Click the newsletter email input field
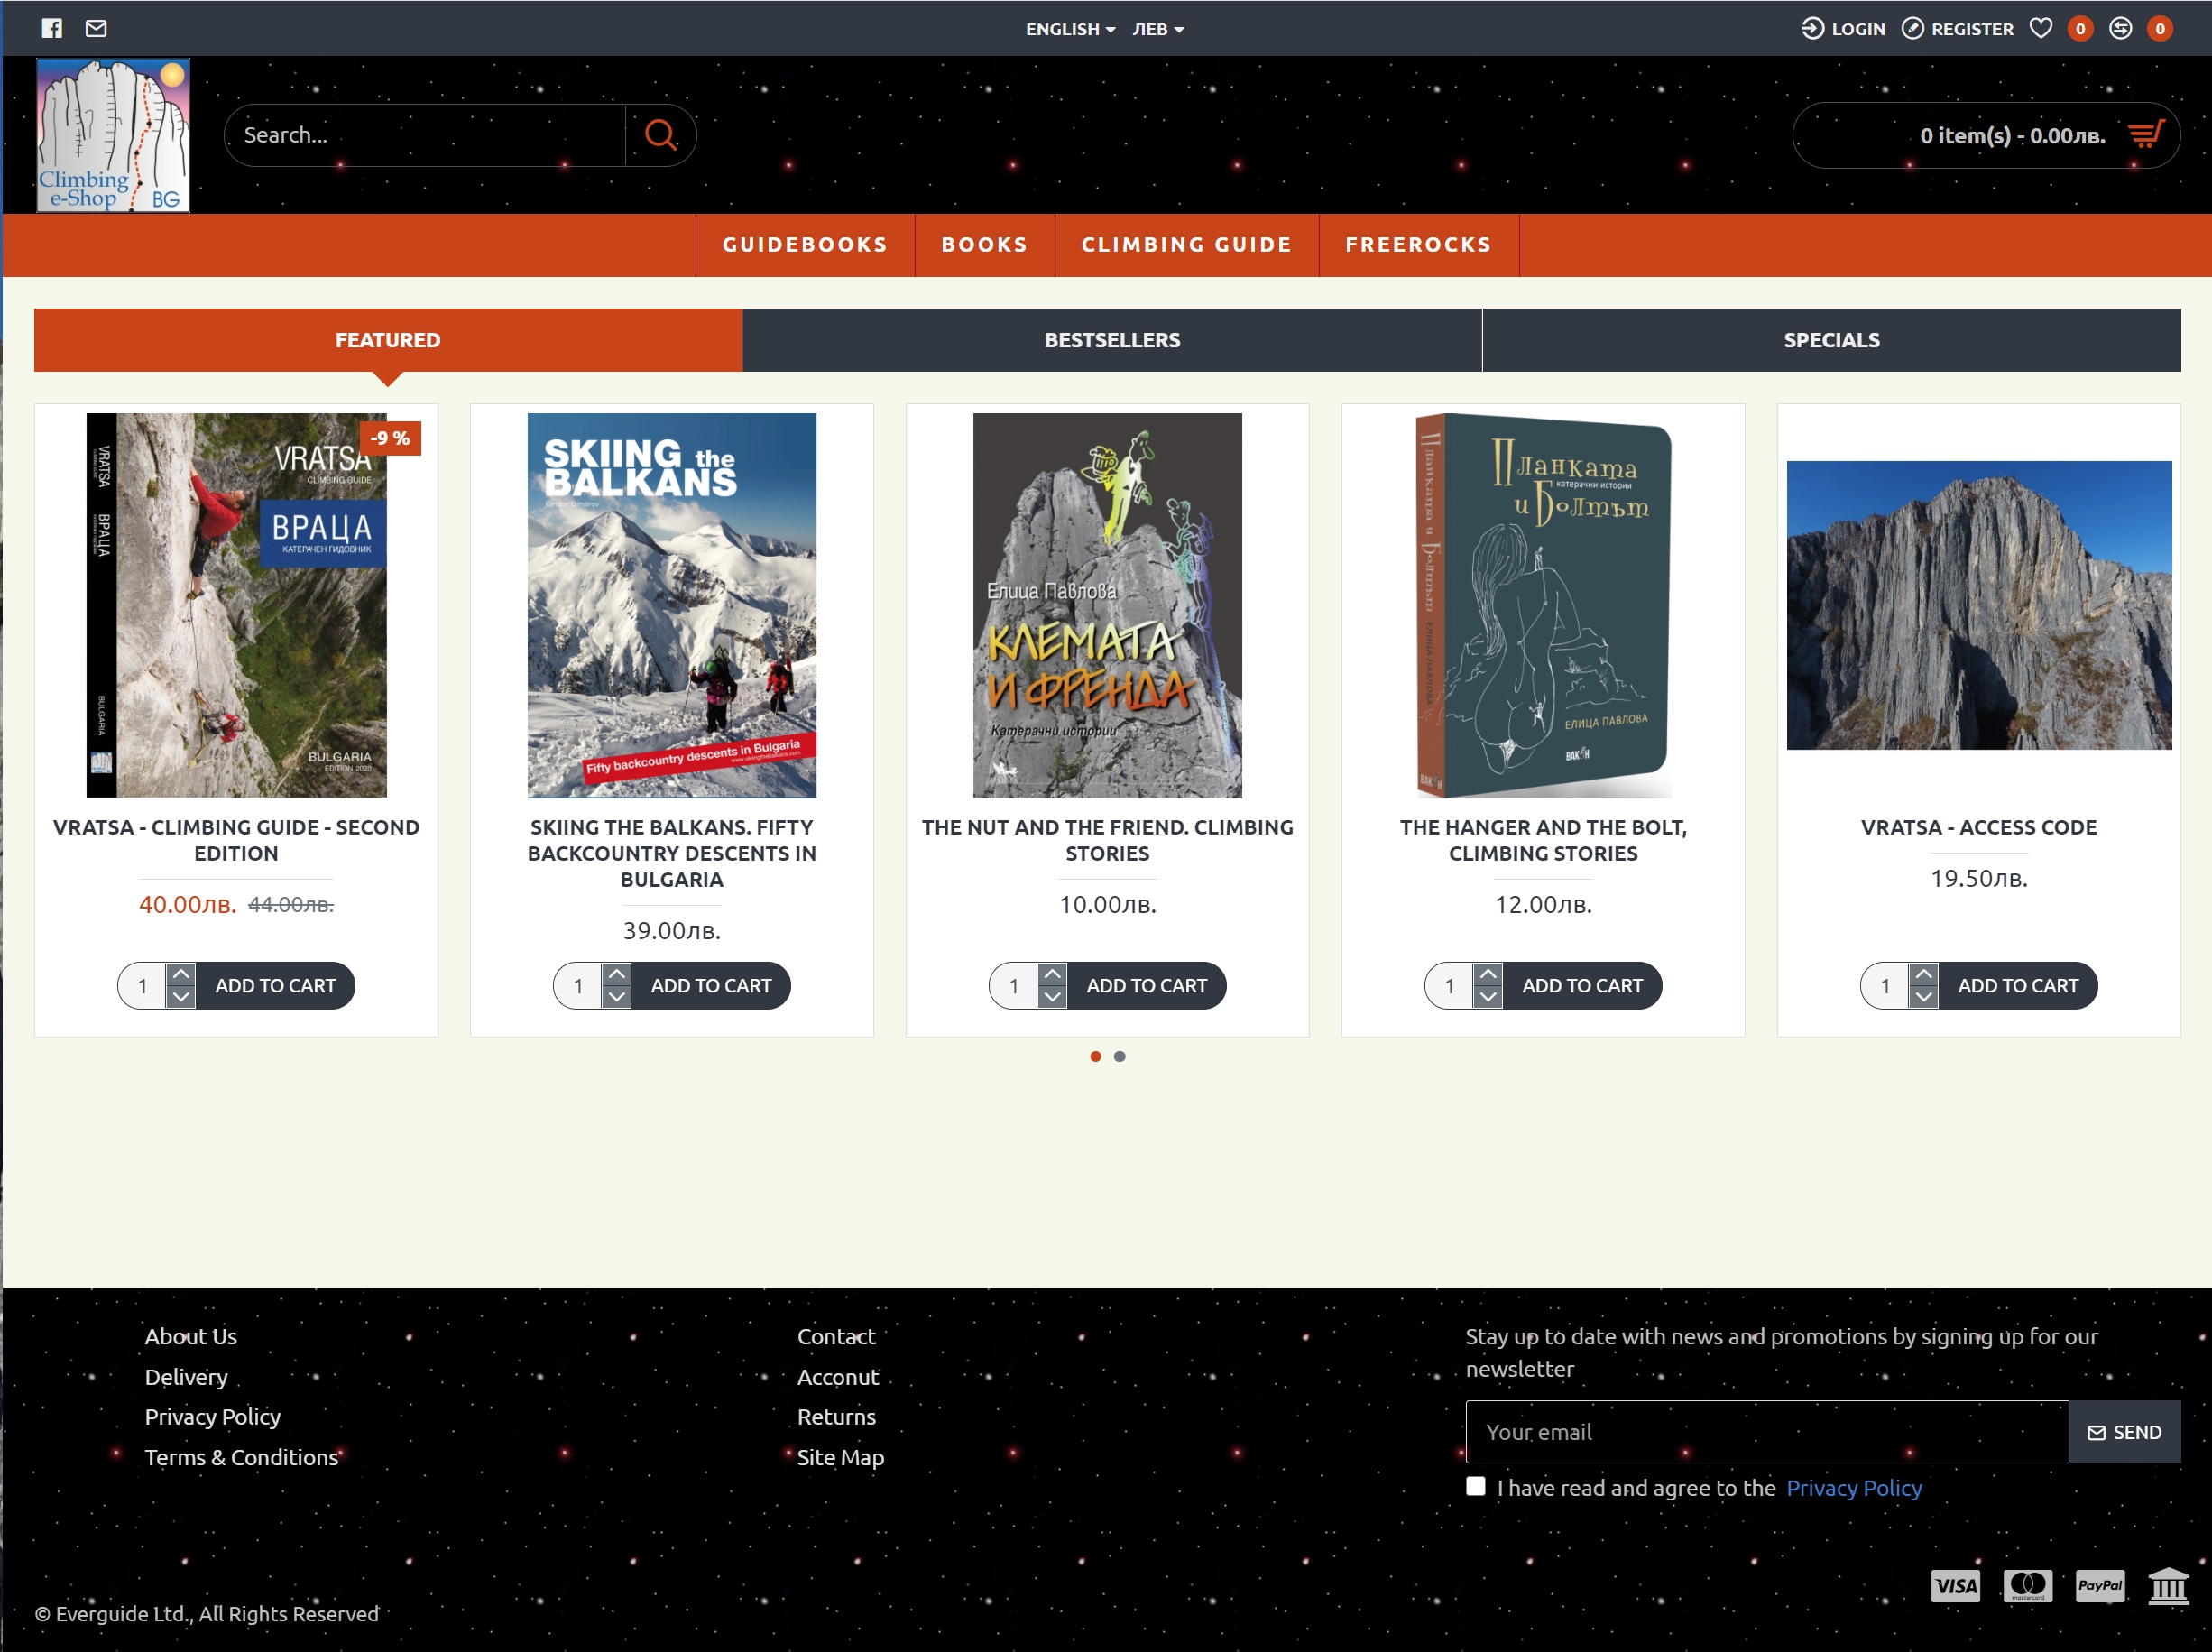This screenshot has width=2212, height=1652. pos(1766,1432)
